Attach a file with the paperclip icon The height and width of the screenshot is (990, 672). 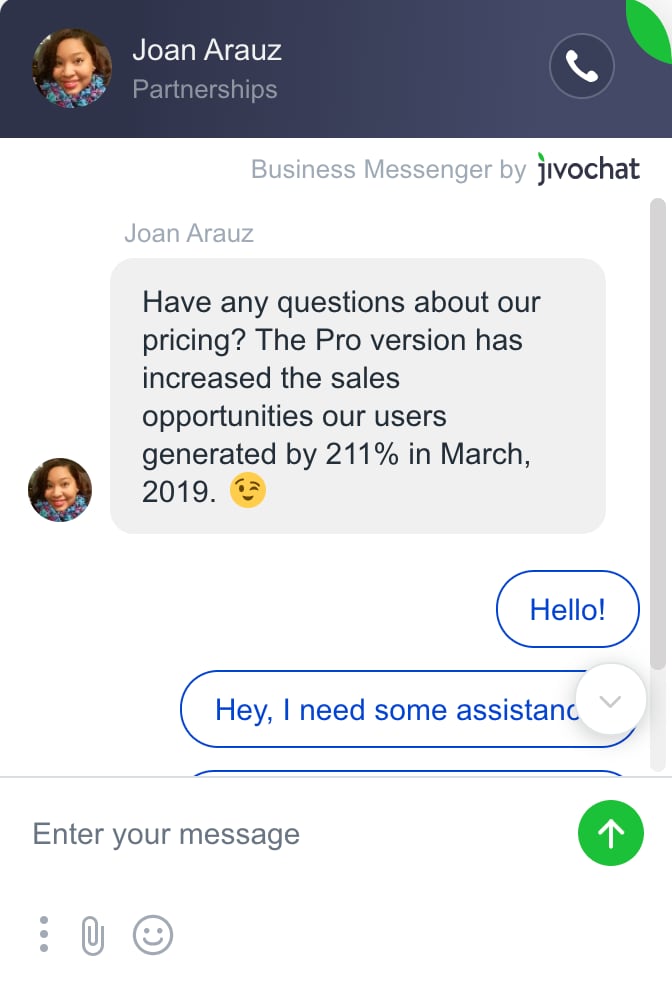[x=93, y=933]
